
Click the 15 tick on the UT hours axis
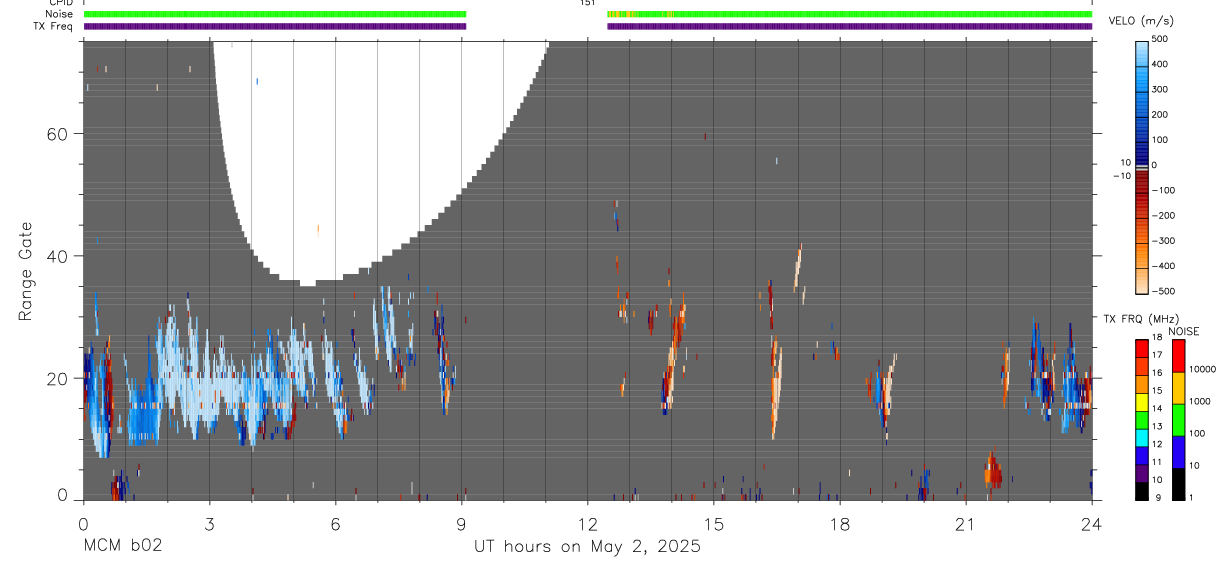(714, 523)
